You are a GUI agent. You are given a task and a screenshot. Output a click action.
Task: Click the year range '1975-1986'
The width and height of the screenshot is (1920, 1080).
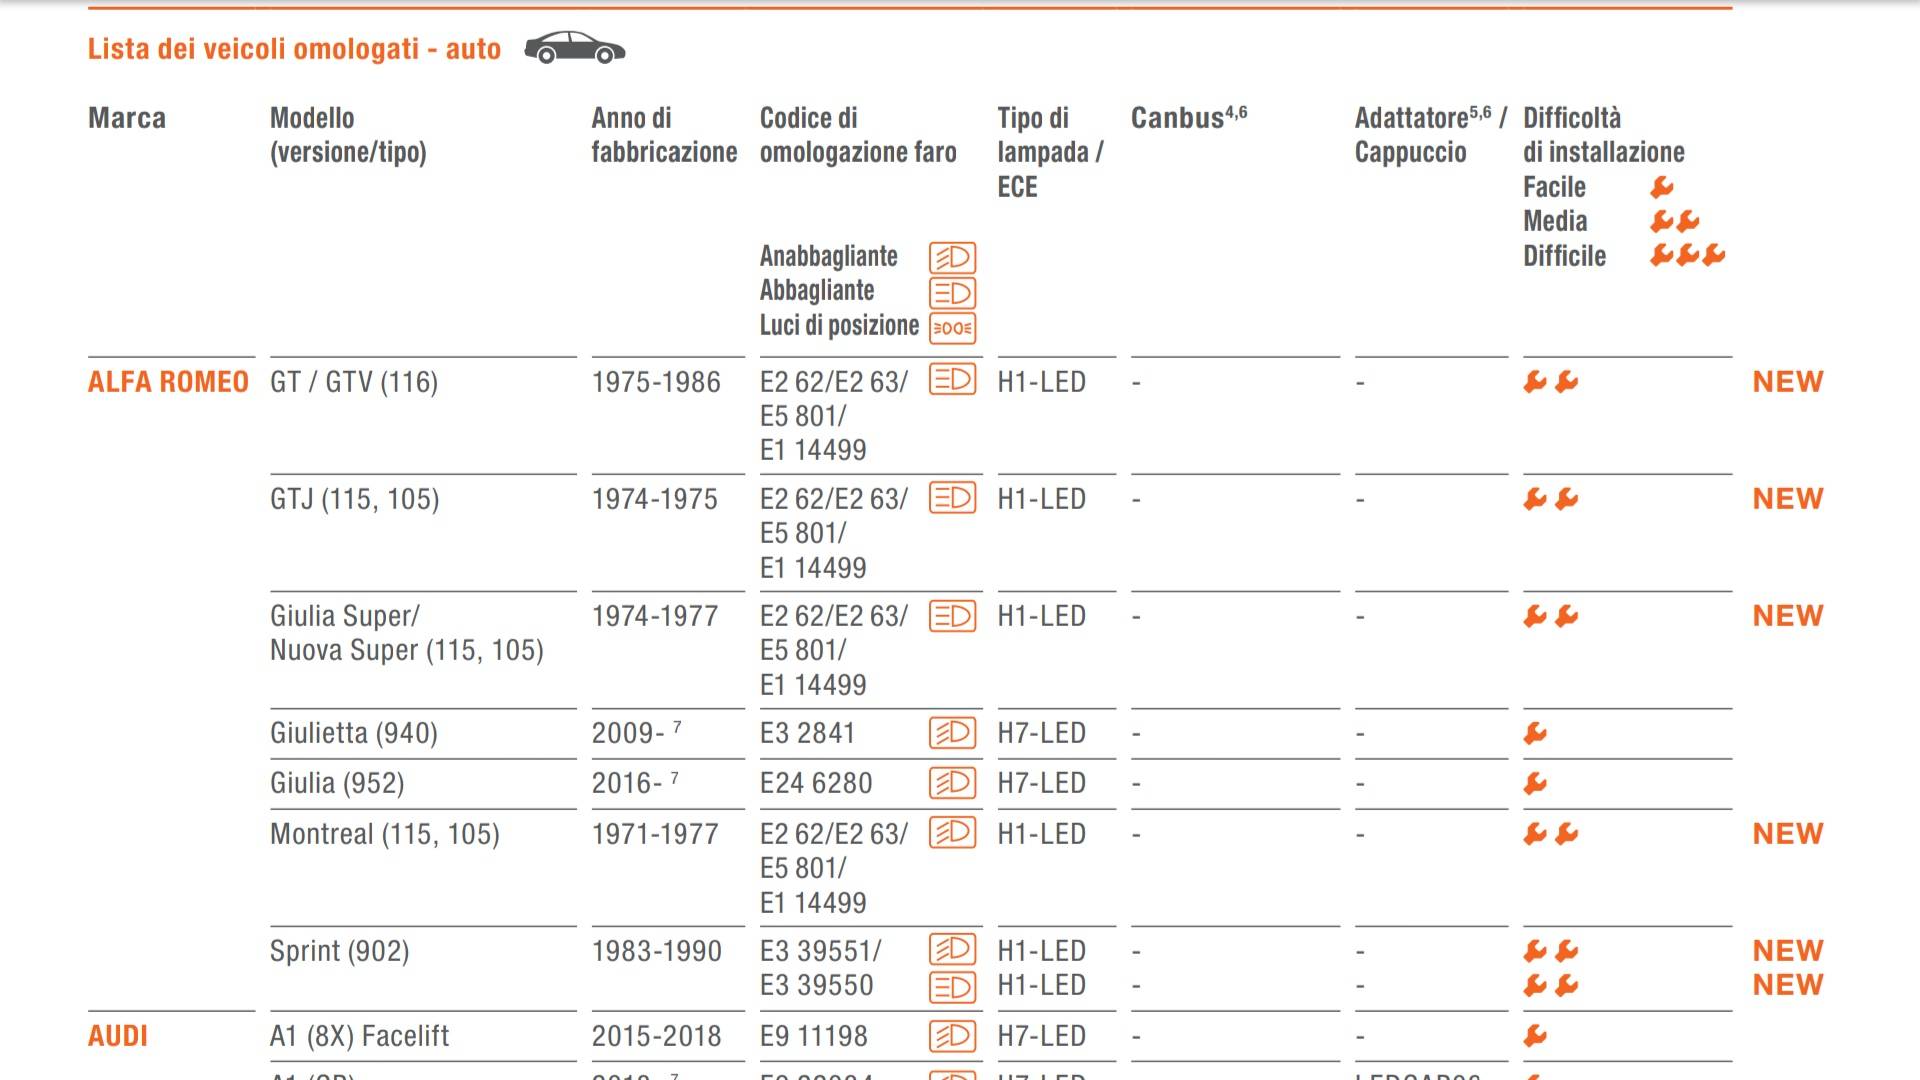[656, 382]
